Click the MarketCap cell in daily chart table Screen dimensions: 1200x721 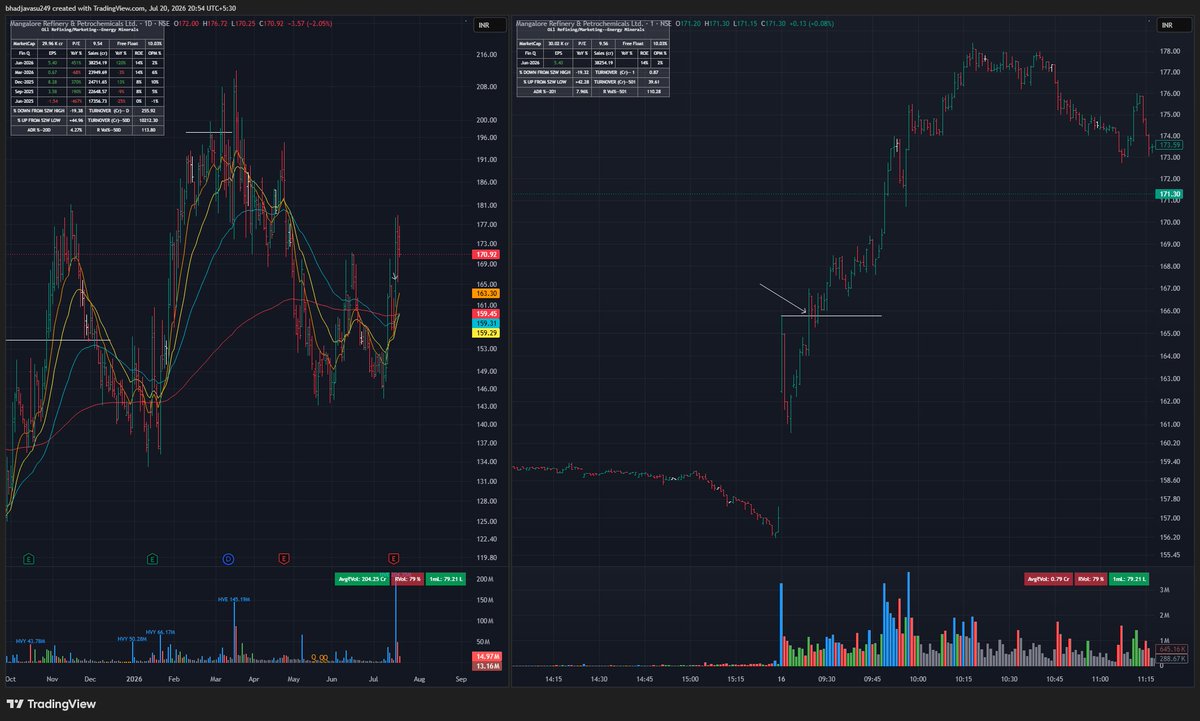point(22,43)
